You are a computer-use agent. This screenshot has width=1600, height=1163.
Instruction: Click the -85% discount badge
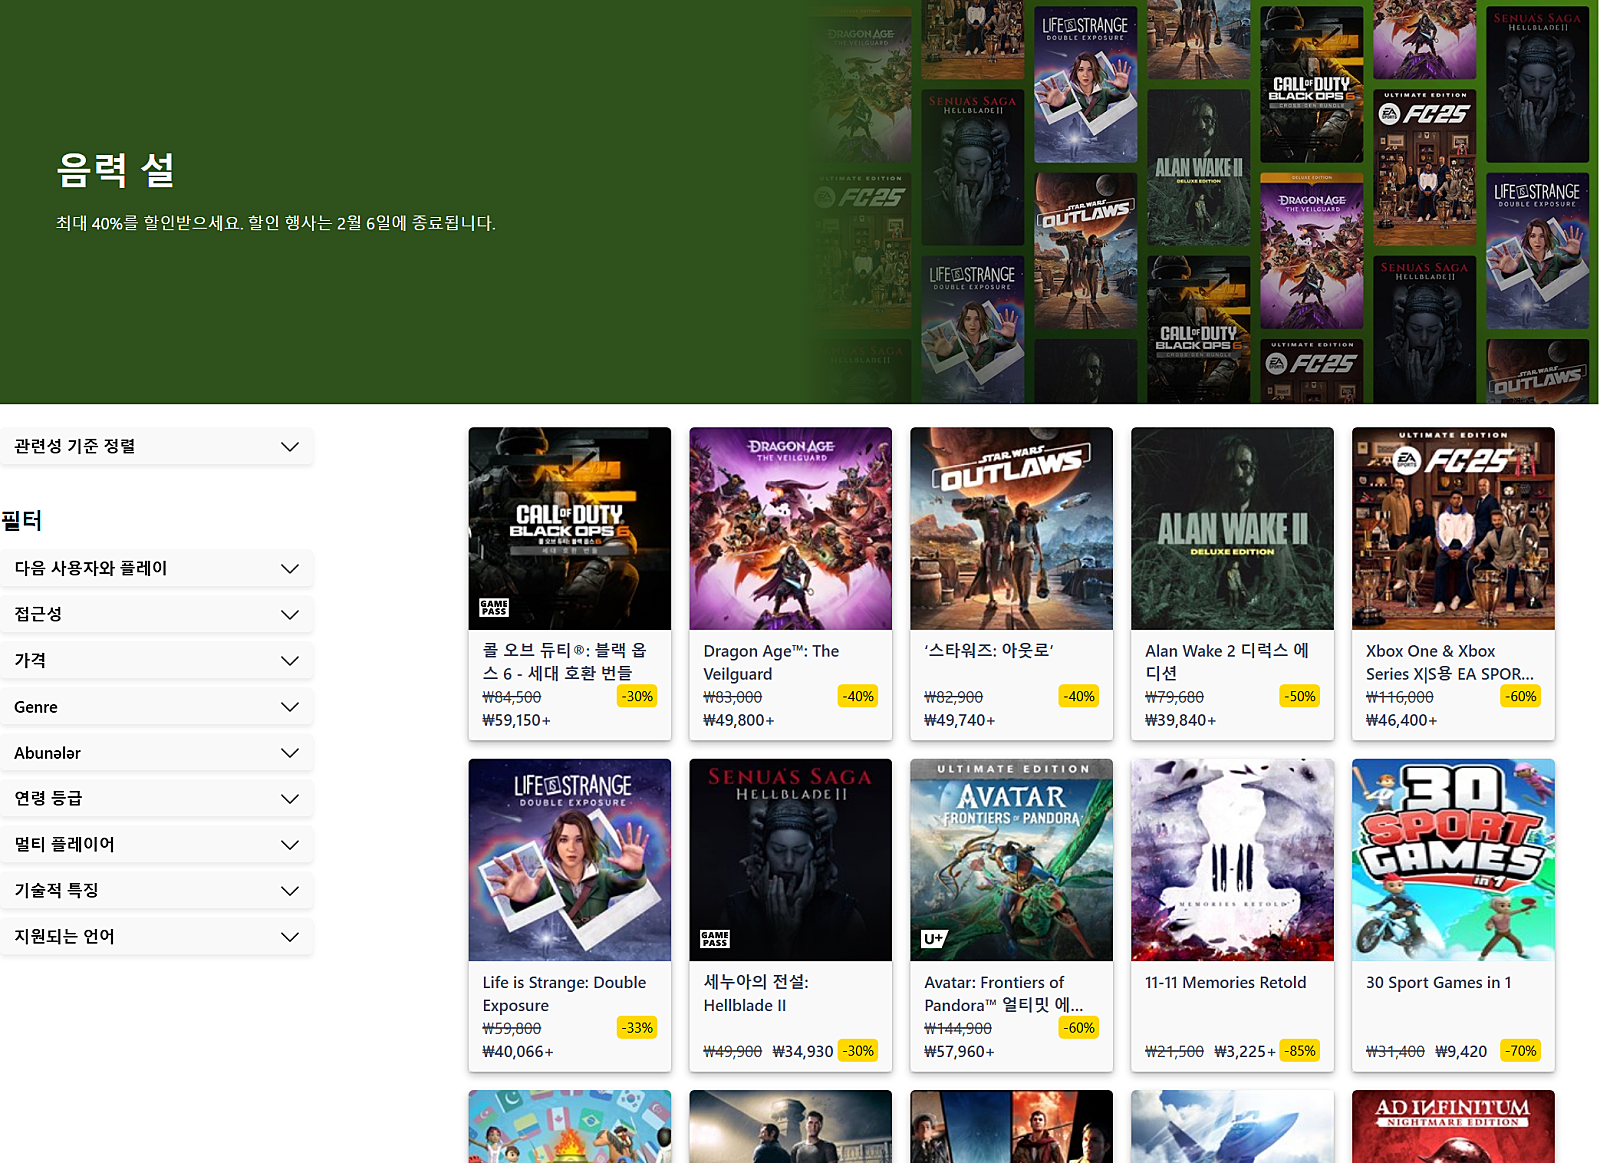(1300, 1051)
